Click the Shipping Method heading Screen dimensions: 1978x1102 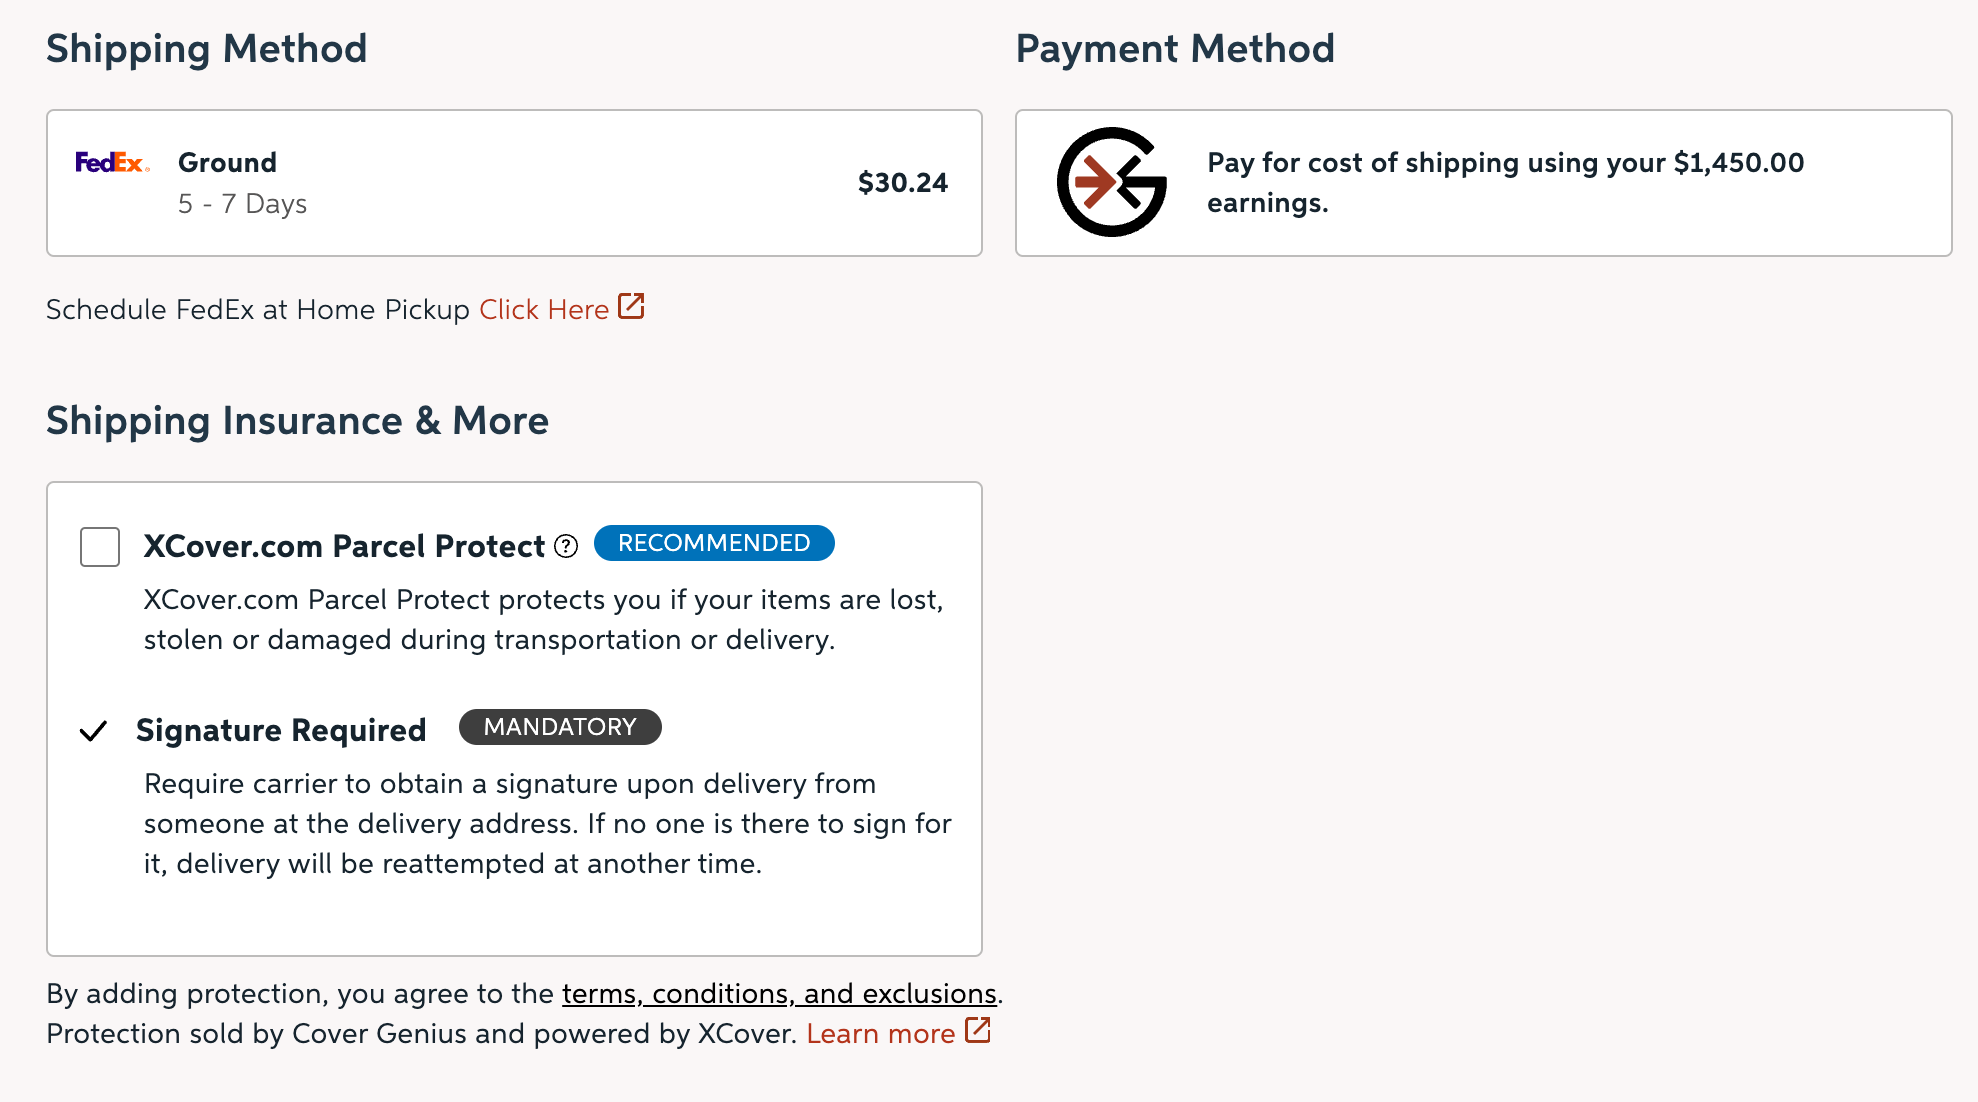pyautogui.click(x=206, y=47)
